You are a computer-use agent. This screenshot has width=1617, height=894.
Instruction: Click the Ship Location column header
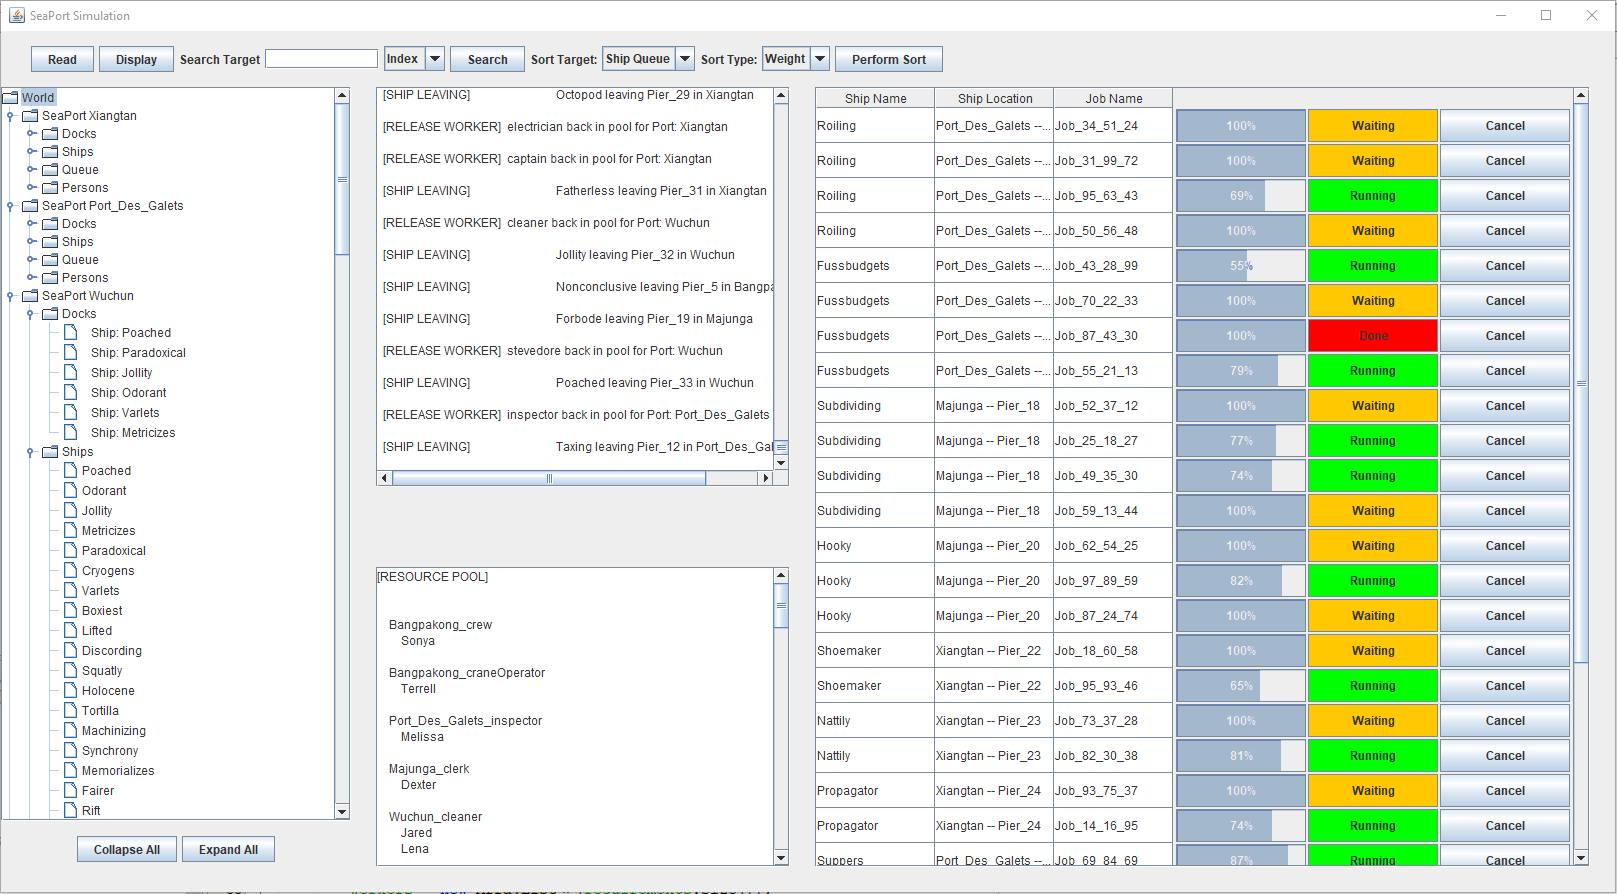tap(994, 98)
